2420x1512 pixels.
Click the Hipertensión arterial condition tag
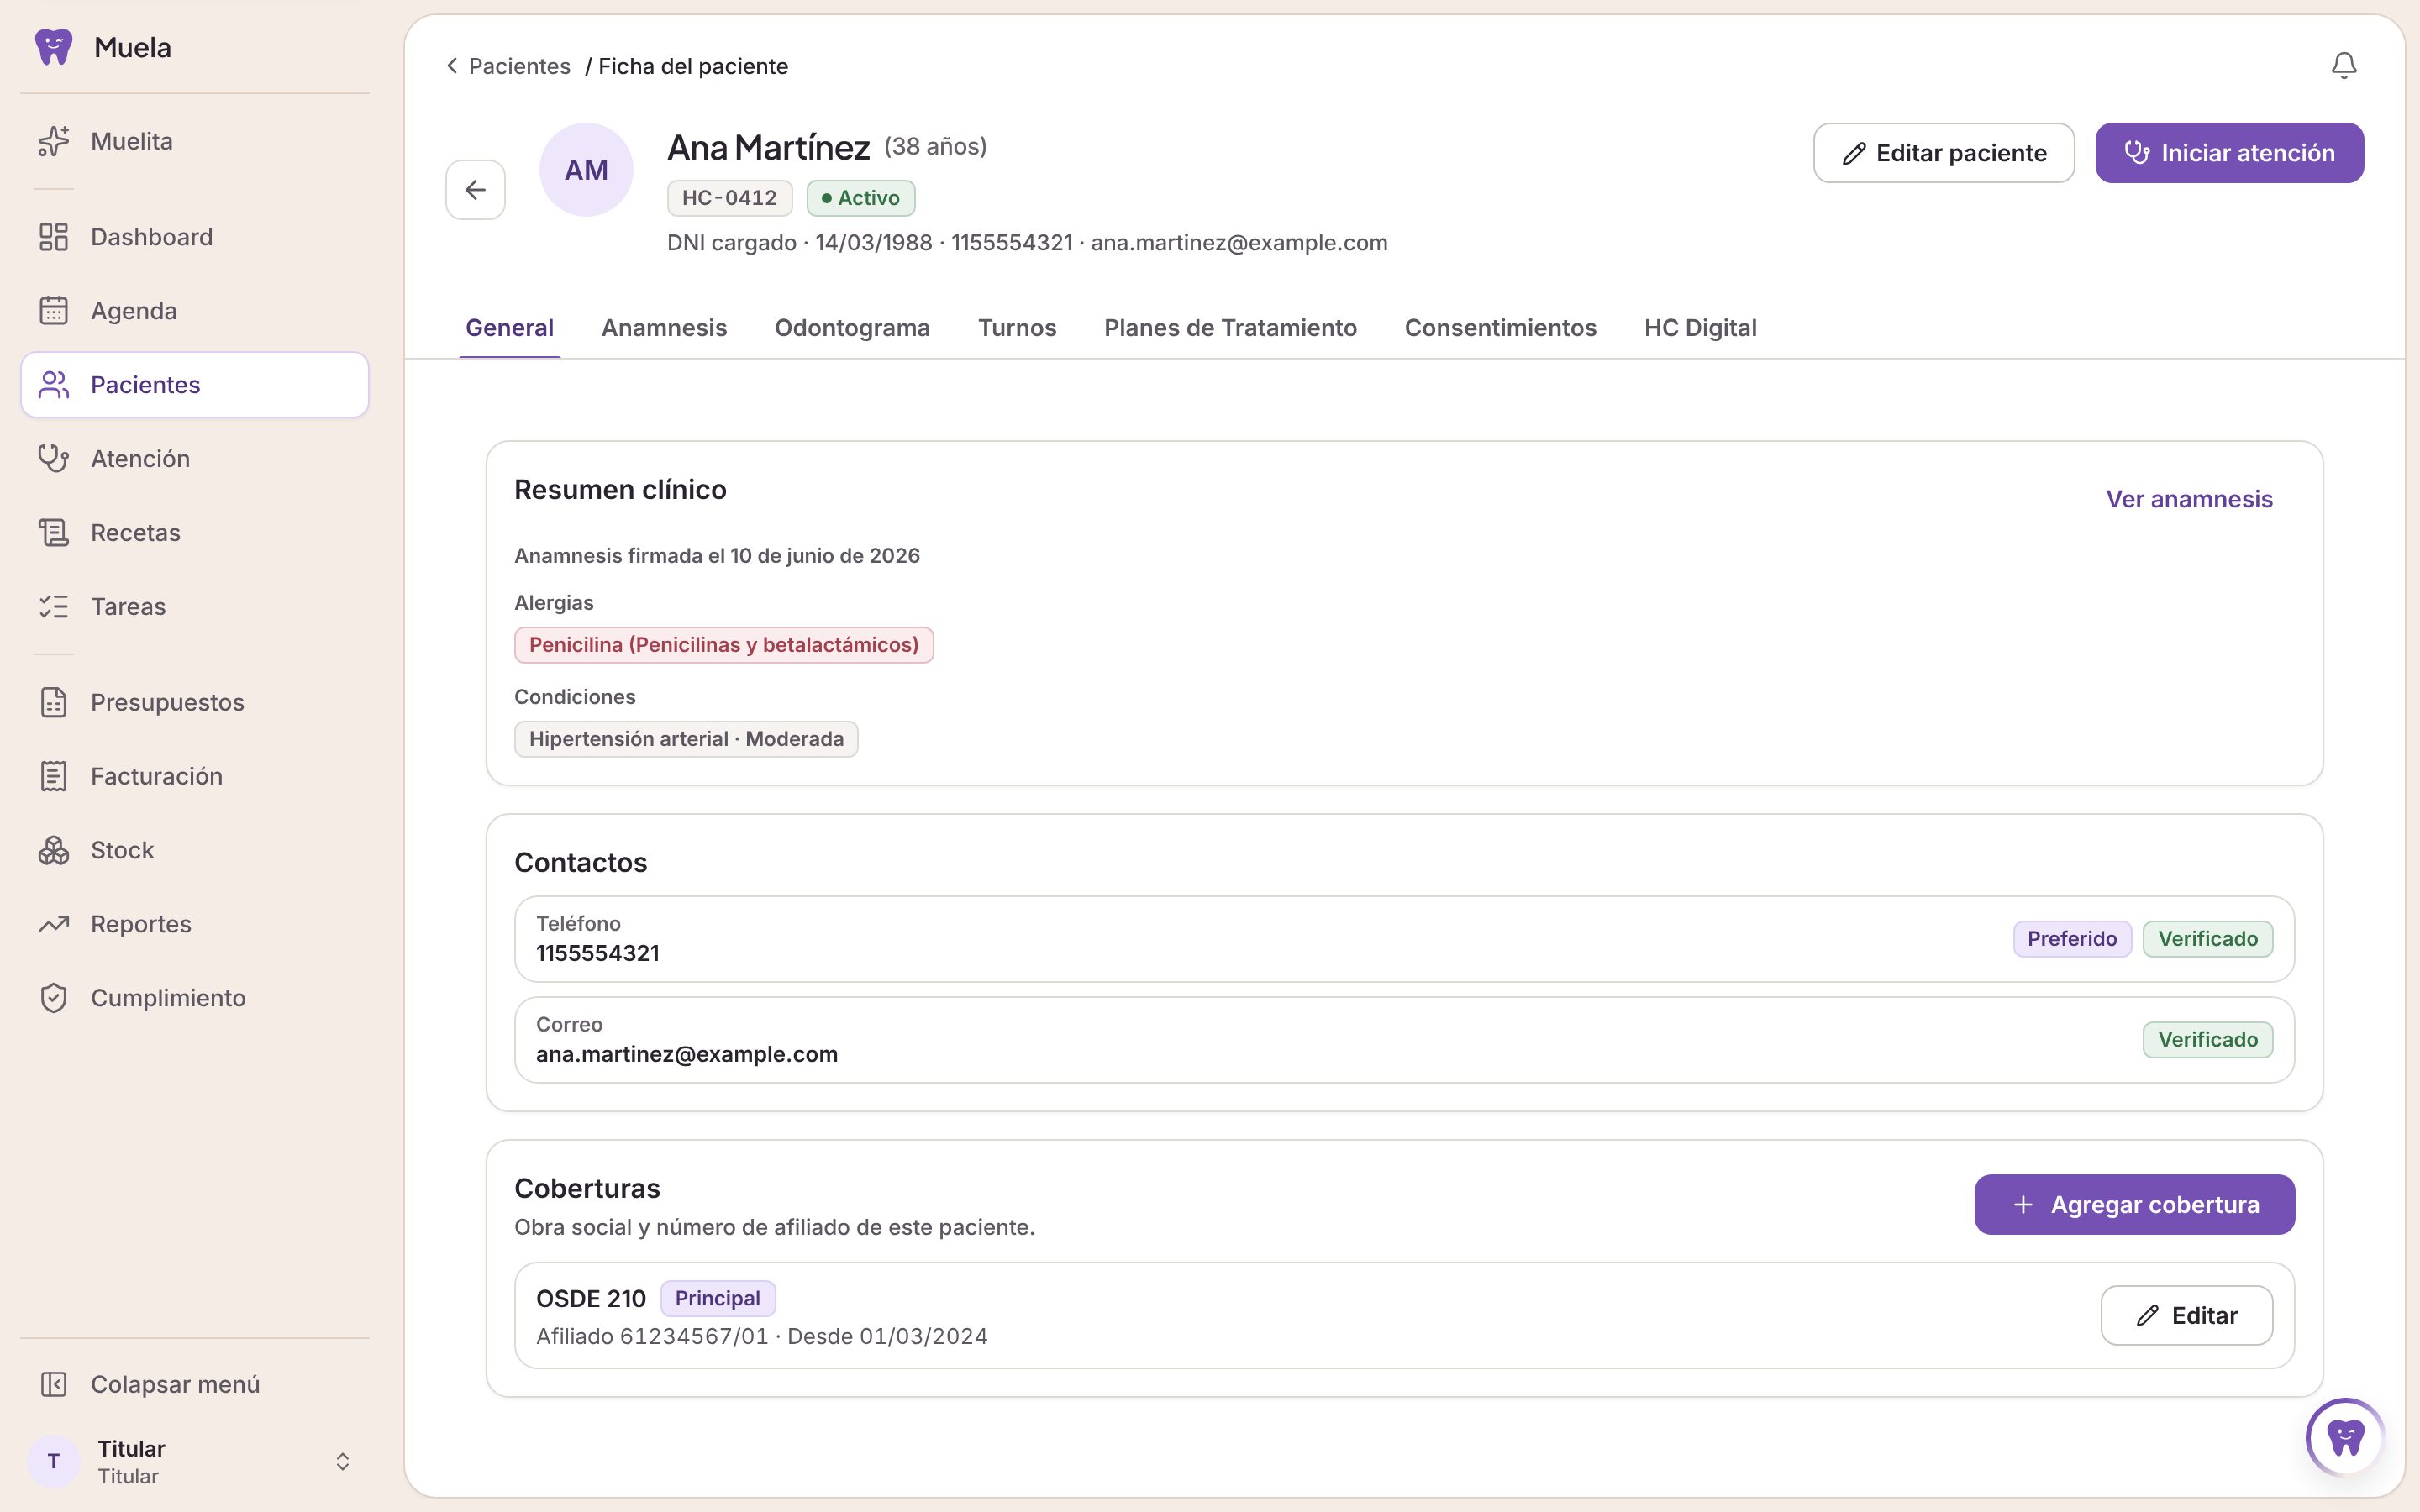click(686, 739)
